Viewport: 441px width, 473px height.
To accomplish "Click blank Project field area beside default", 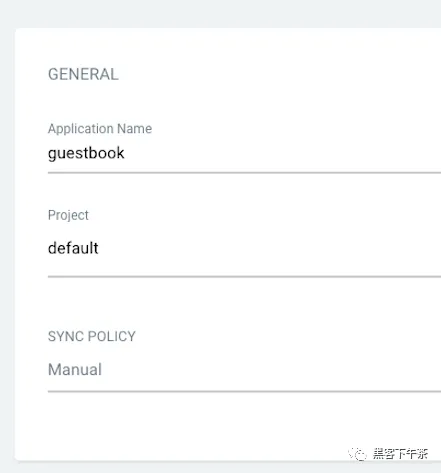I will [270, 248].
